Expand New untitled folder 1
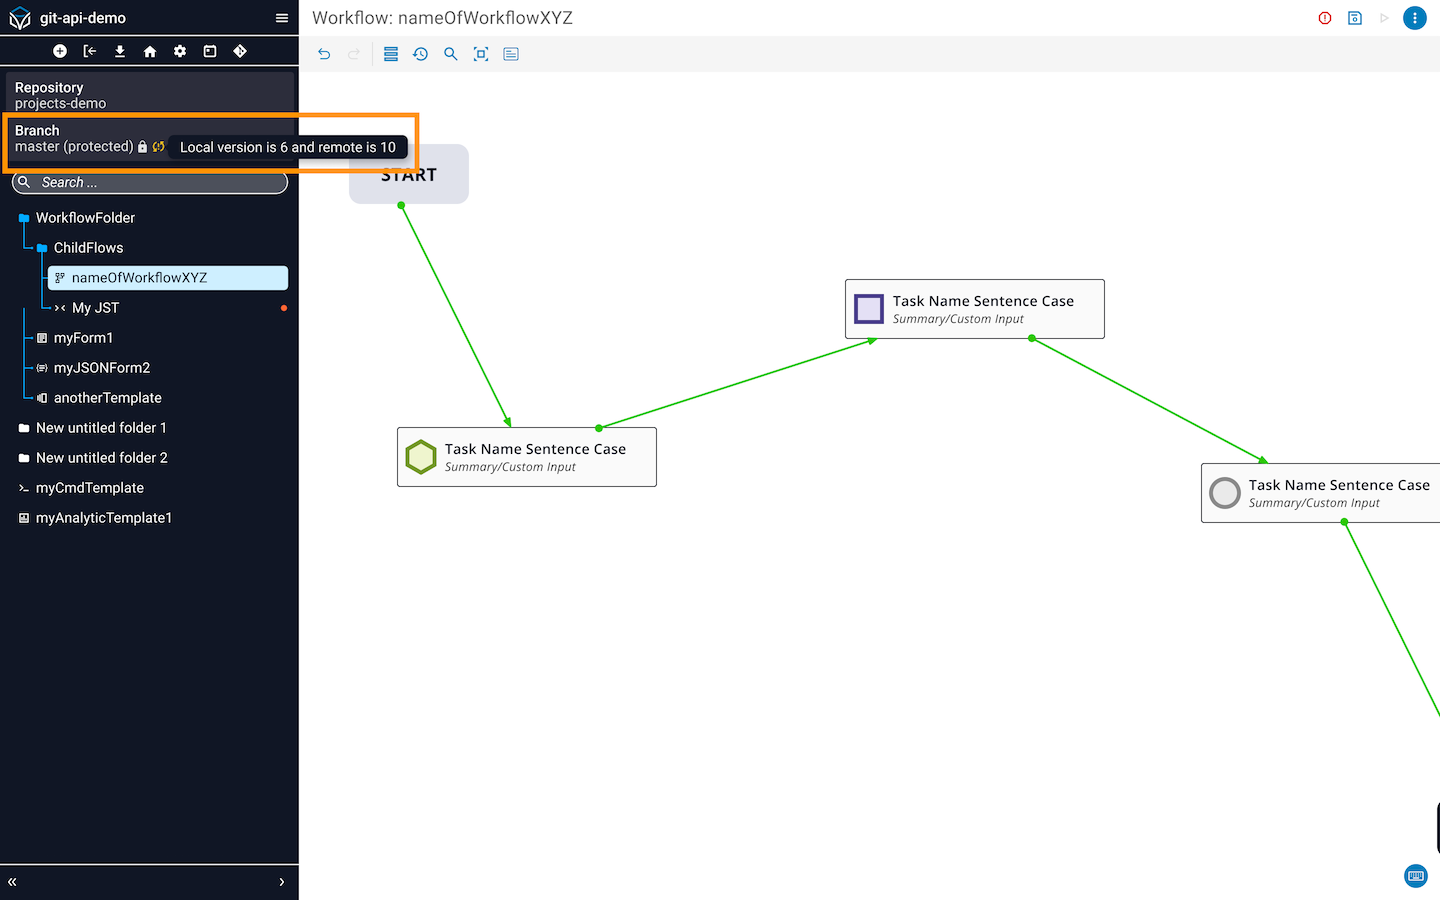This screenshot has width=1440, height=900. (24, 428)
